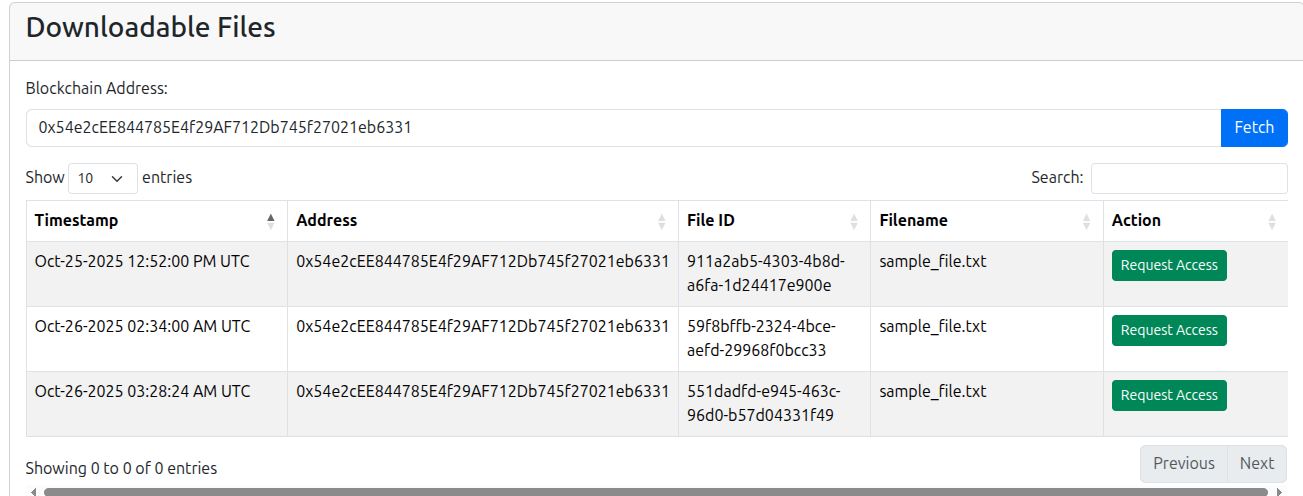The image size is (1303, 496).
Task: Click sample_file.txt in the 02:34:00 AM row
Action: pyautogui.click(x=933, y=327)
